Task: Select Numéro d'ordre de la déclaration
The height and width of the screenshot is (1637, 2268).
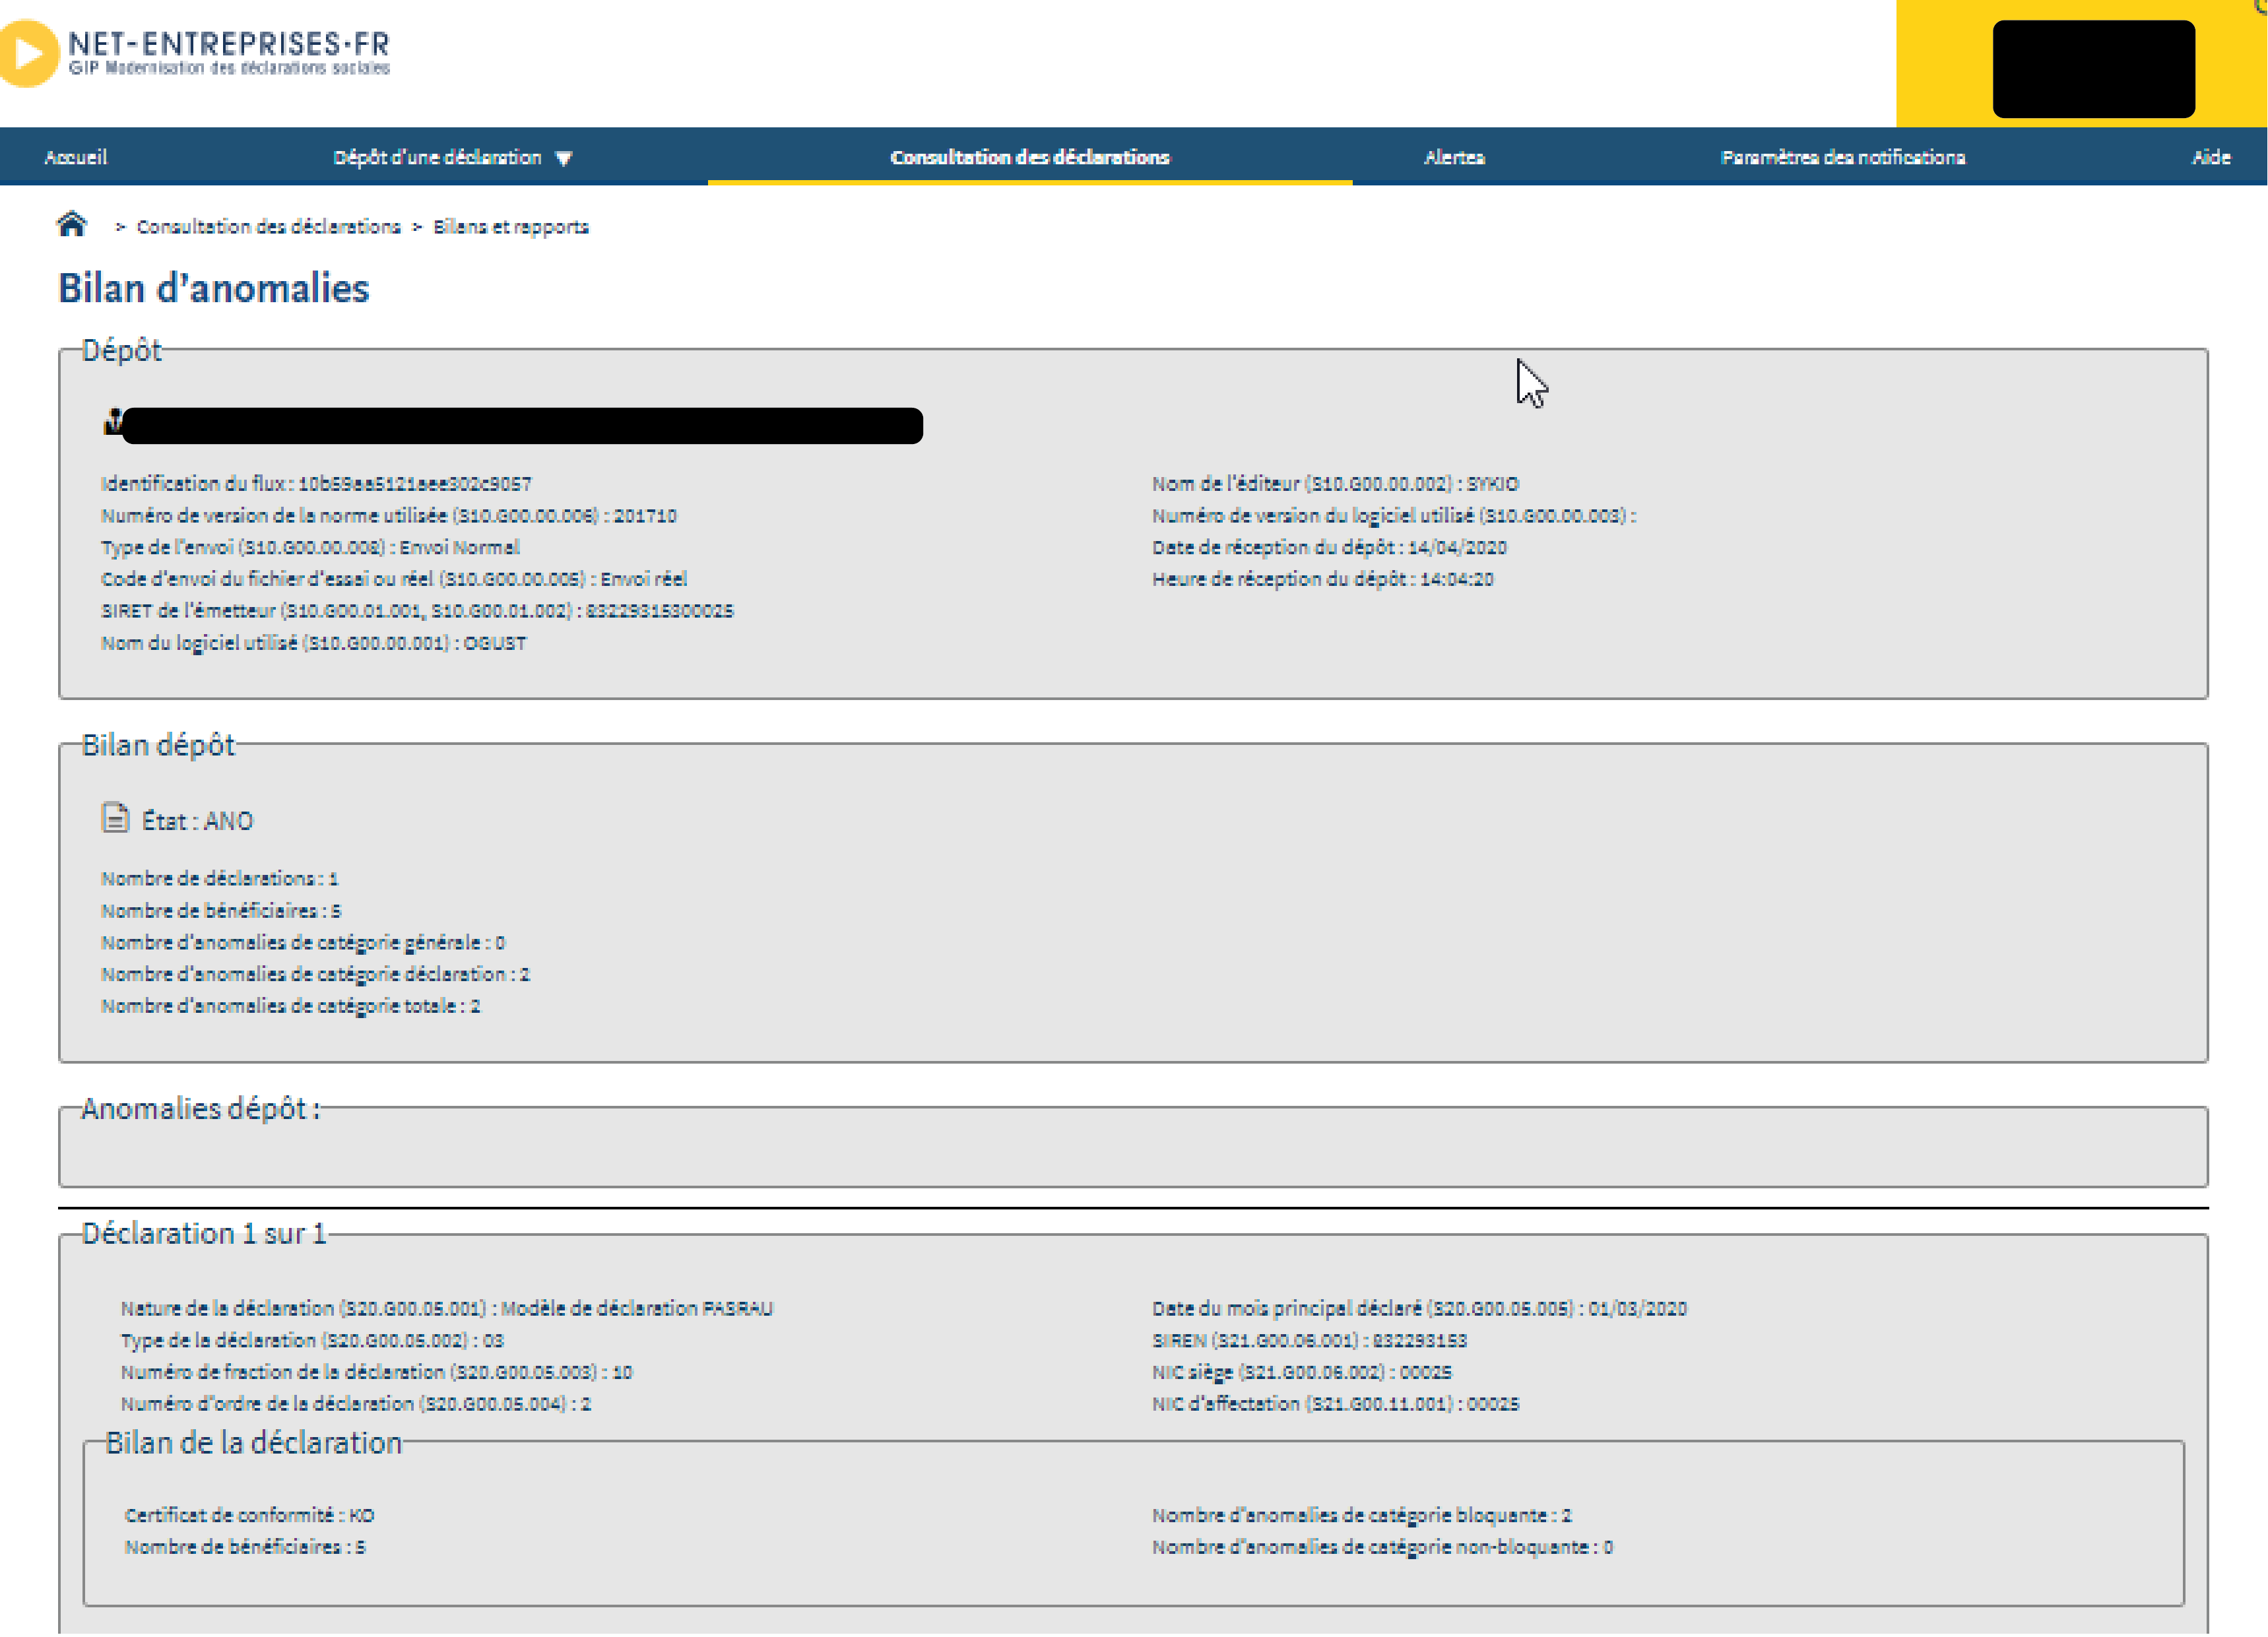Action: 356,1404
